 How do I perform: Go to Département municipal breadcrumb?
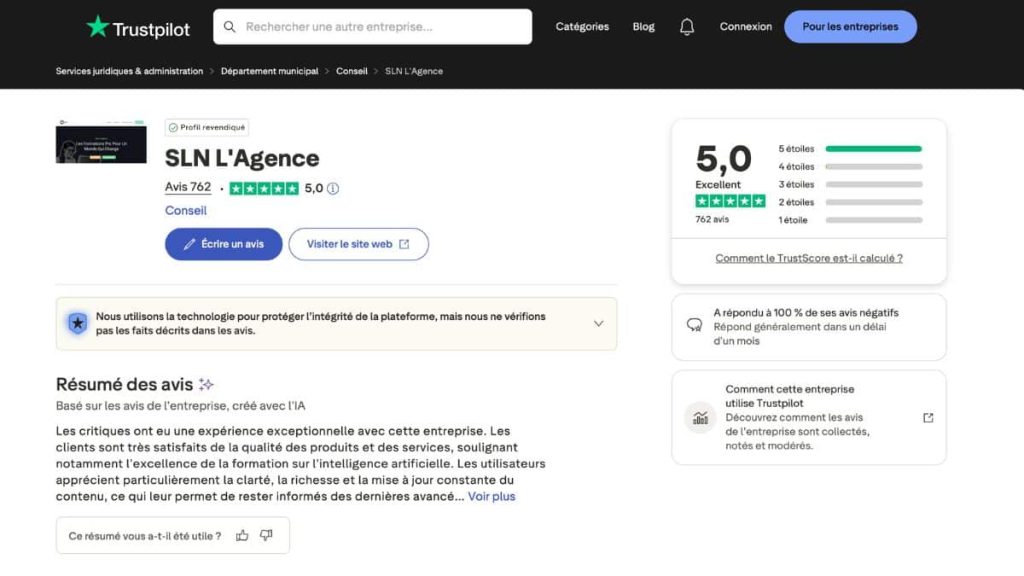pyautogui.click(x=269, y=71)
